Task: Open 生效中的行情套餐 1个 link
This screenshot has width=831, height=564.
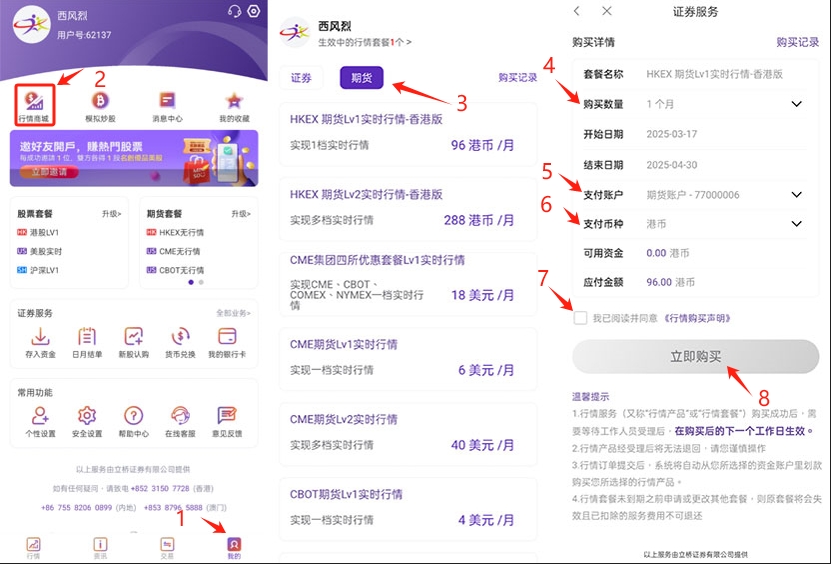Action: coord(364,42)
